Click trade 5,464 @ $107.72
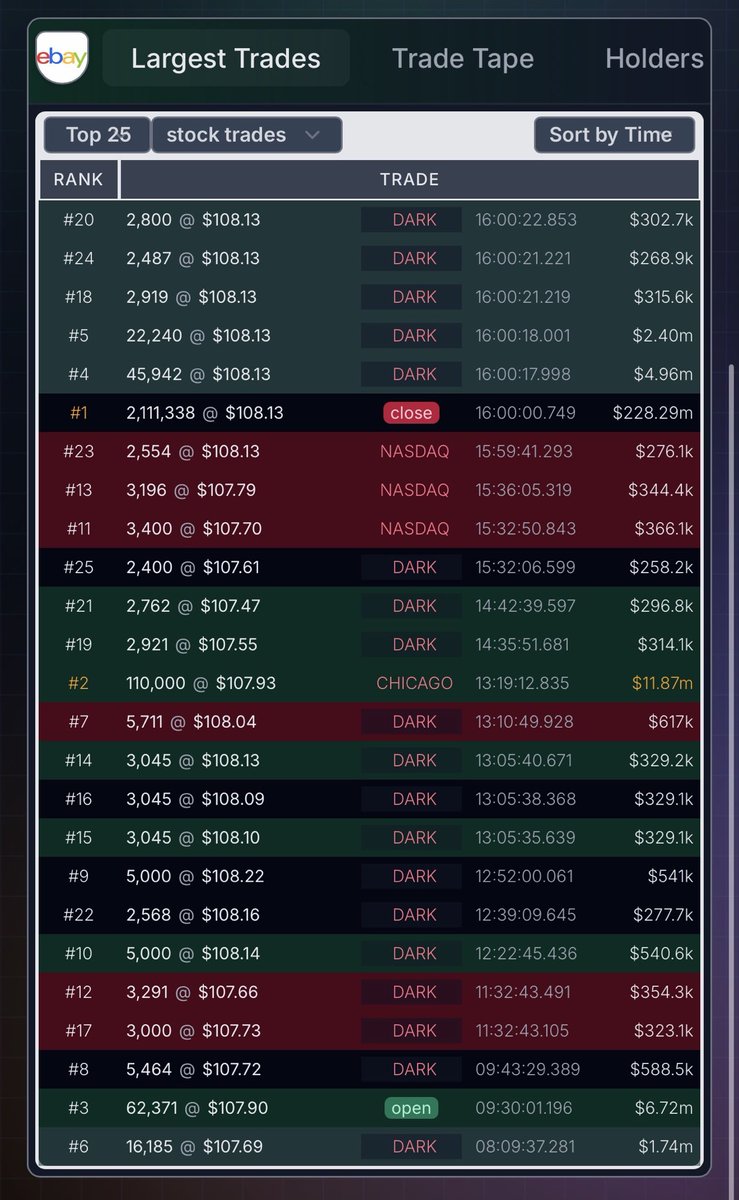 tap(193, 1069)
